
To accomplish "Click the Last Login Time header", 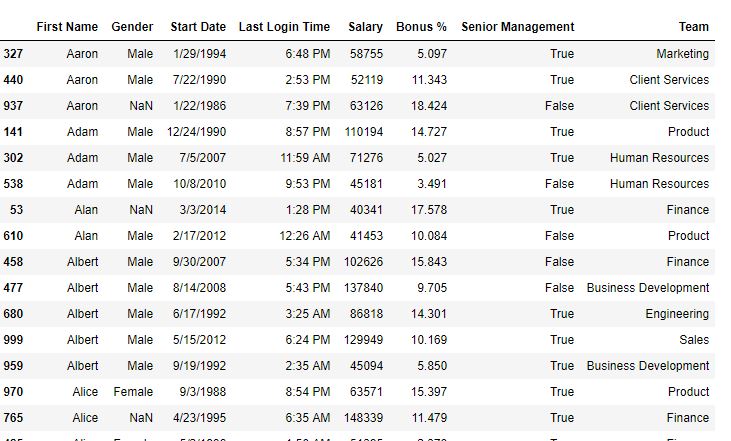I will 284,27.
